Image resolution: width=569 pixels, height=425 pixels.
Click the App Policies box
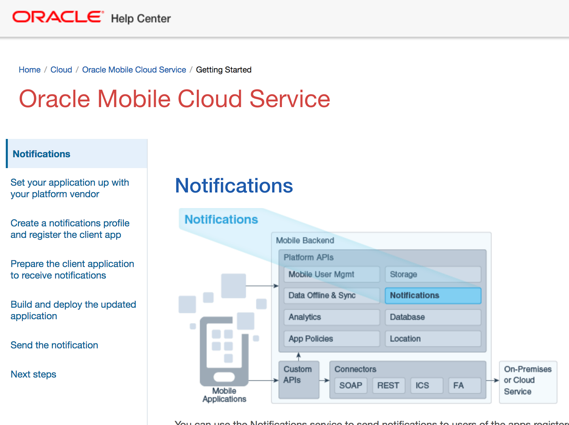point(332,339)
